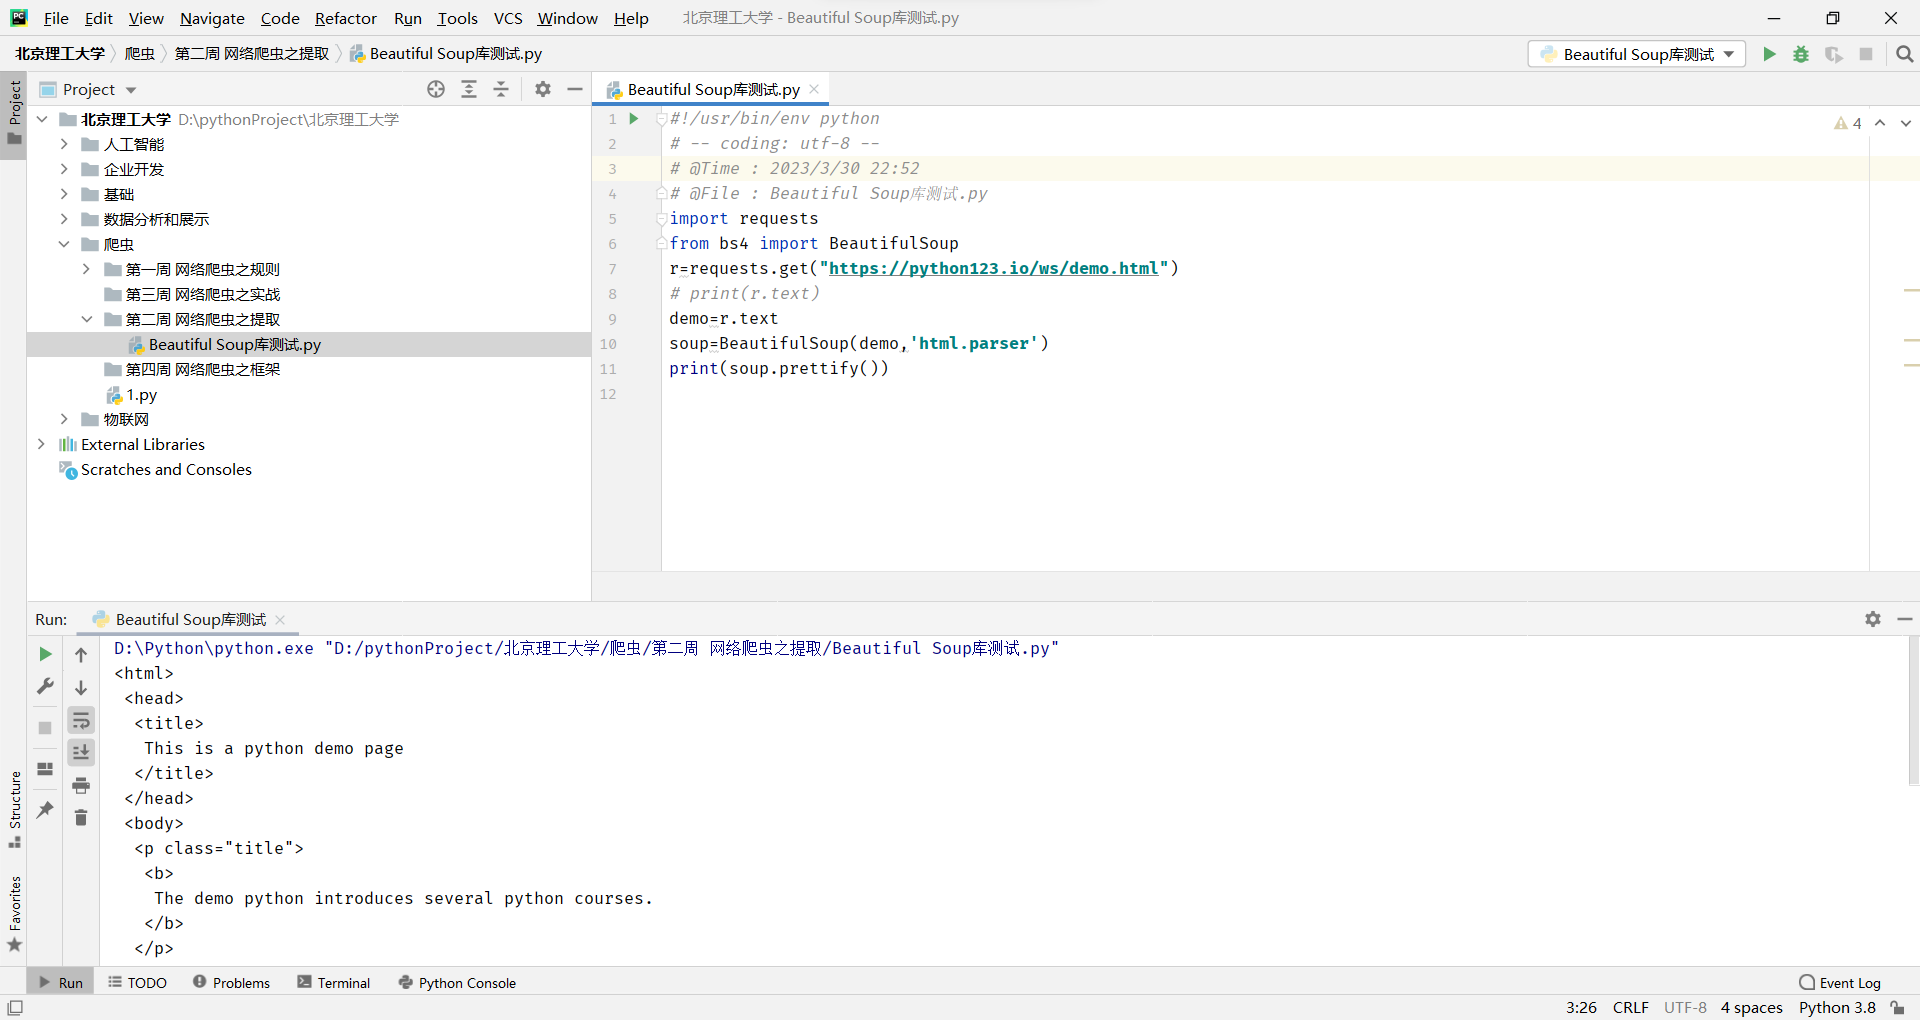The width and height of the screenshot is (1920, 1020).
Task: Open the Tools menu
Action: click(457, 18)
